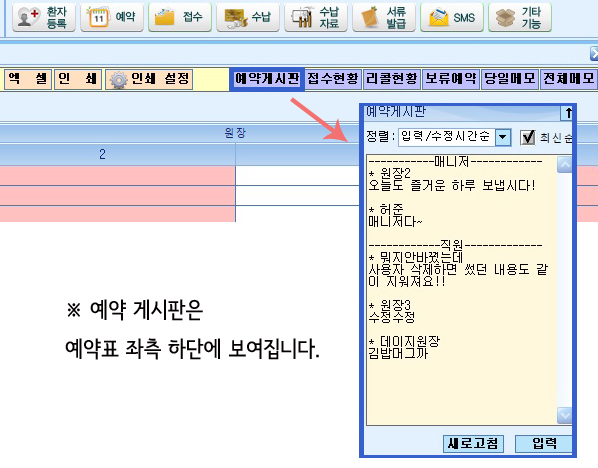Open the 기타기능 box toolbar button
This screenshot has width=598, height=468.
coord(520,17)
